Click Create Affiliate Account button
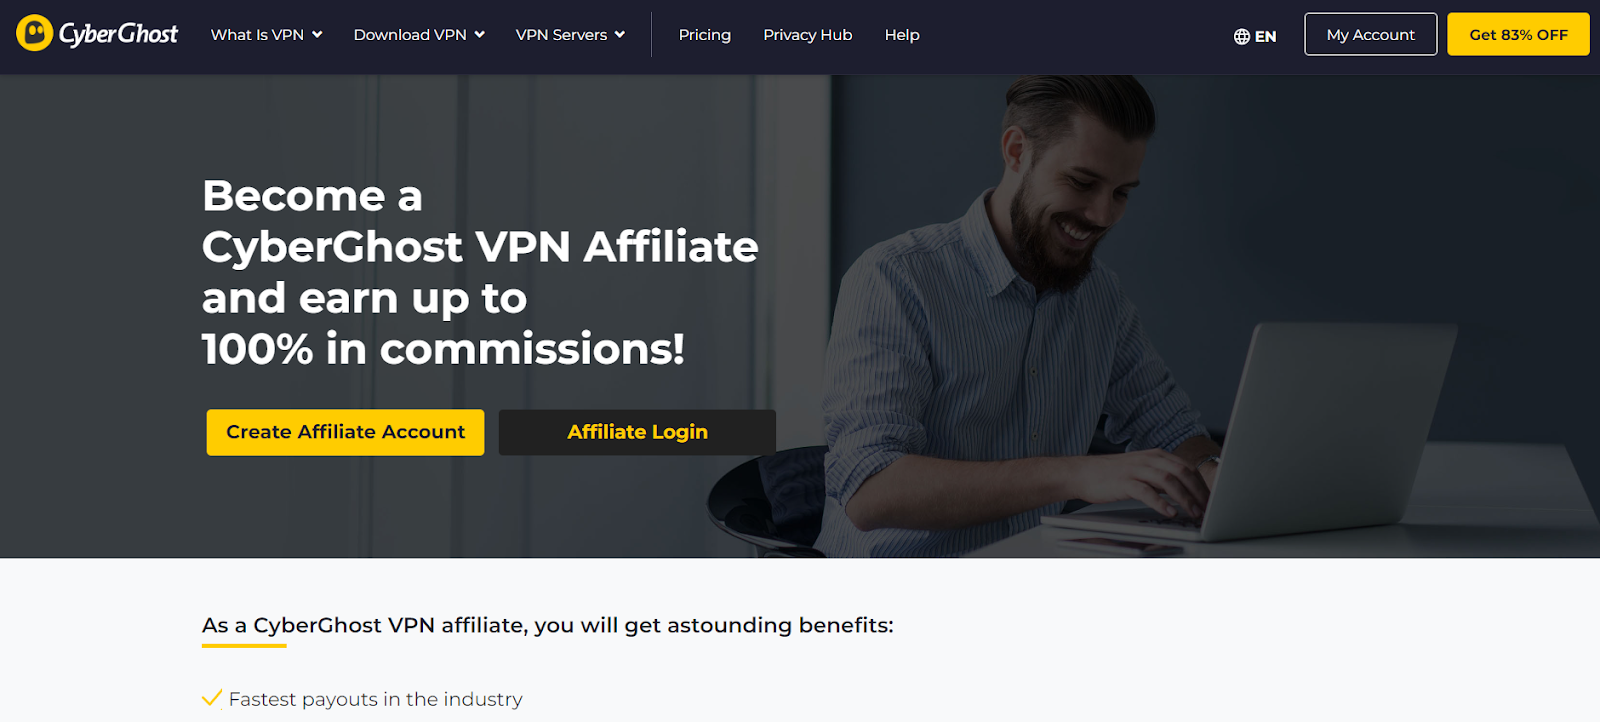The height and width of the screenshot is (722, 1600). [x=345, y=432]
